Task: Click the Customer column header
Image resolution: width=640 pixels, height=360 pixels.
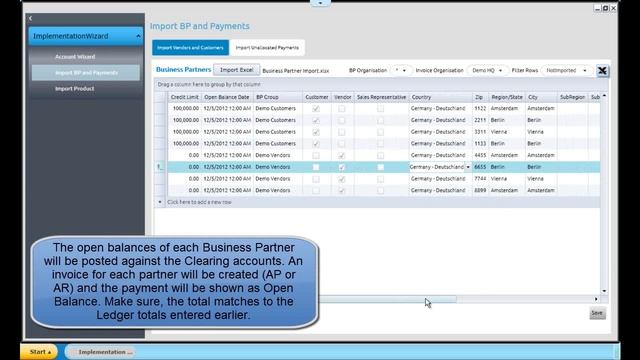Action: [316, 97]
